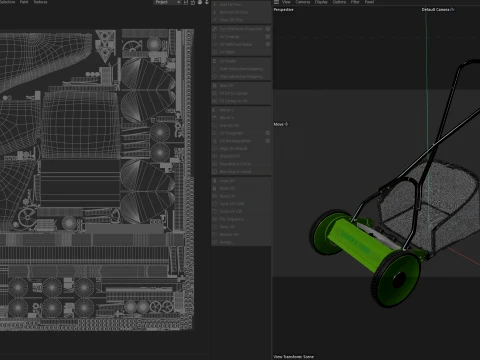Click the Paste UV command
The image size is (480, 360).
pyautogui.click(x=241, y=188)
